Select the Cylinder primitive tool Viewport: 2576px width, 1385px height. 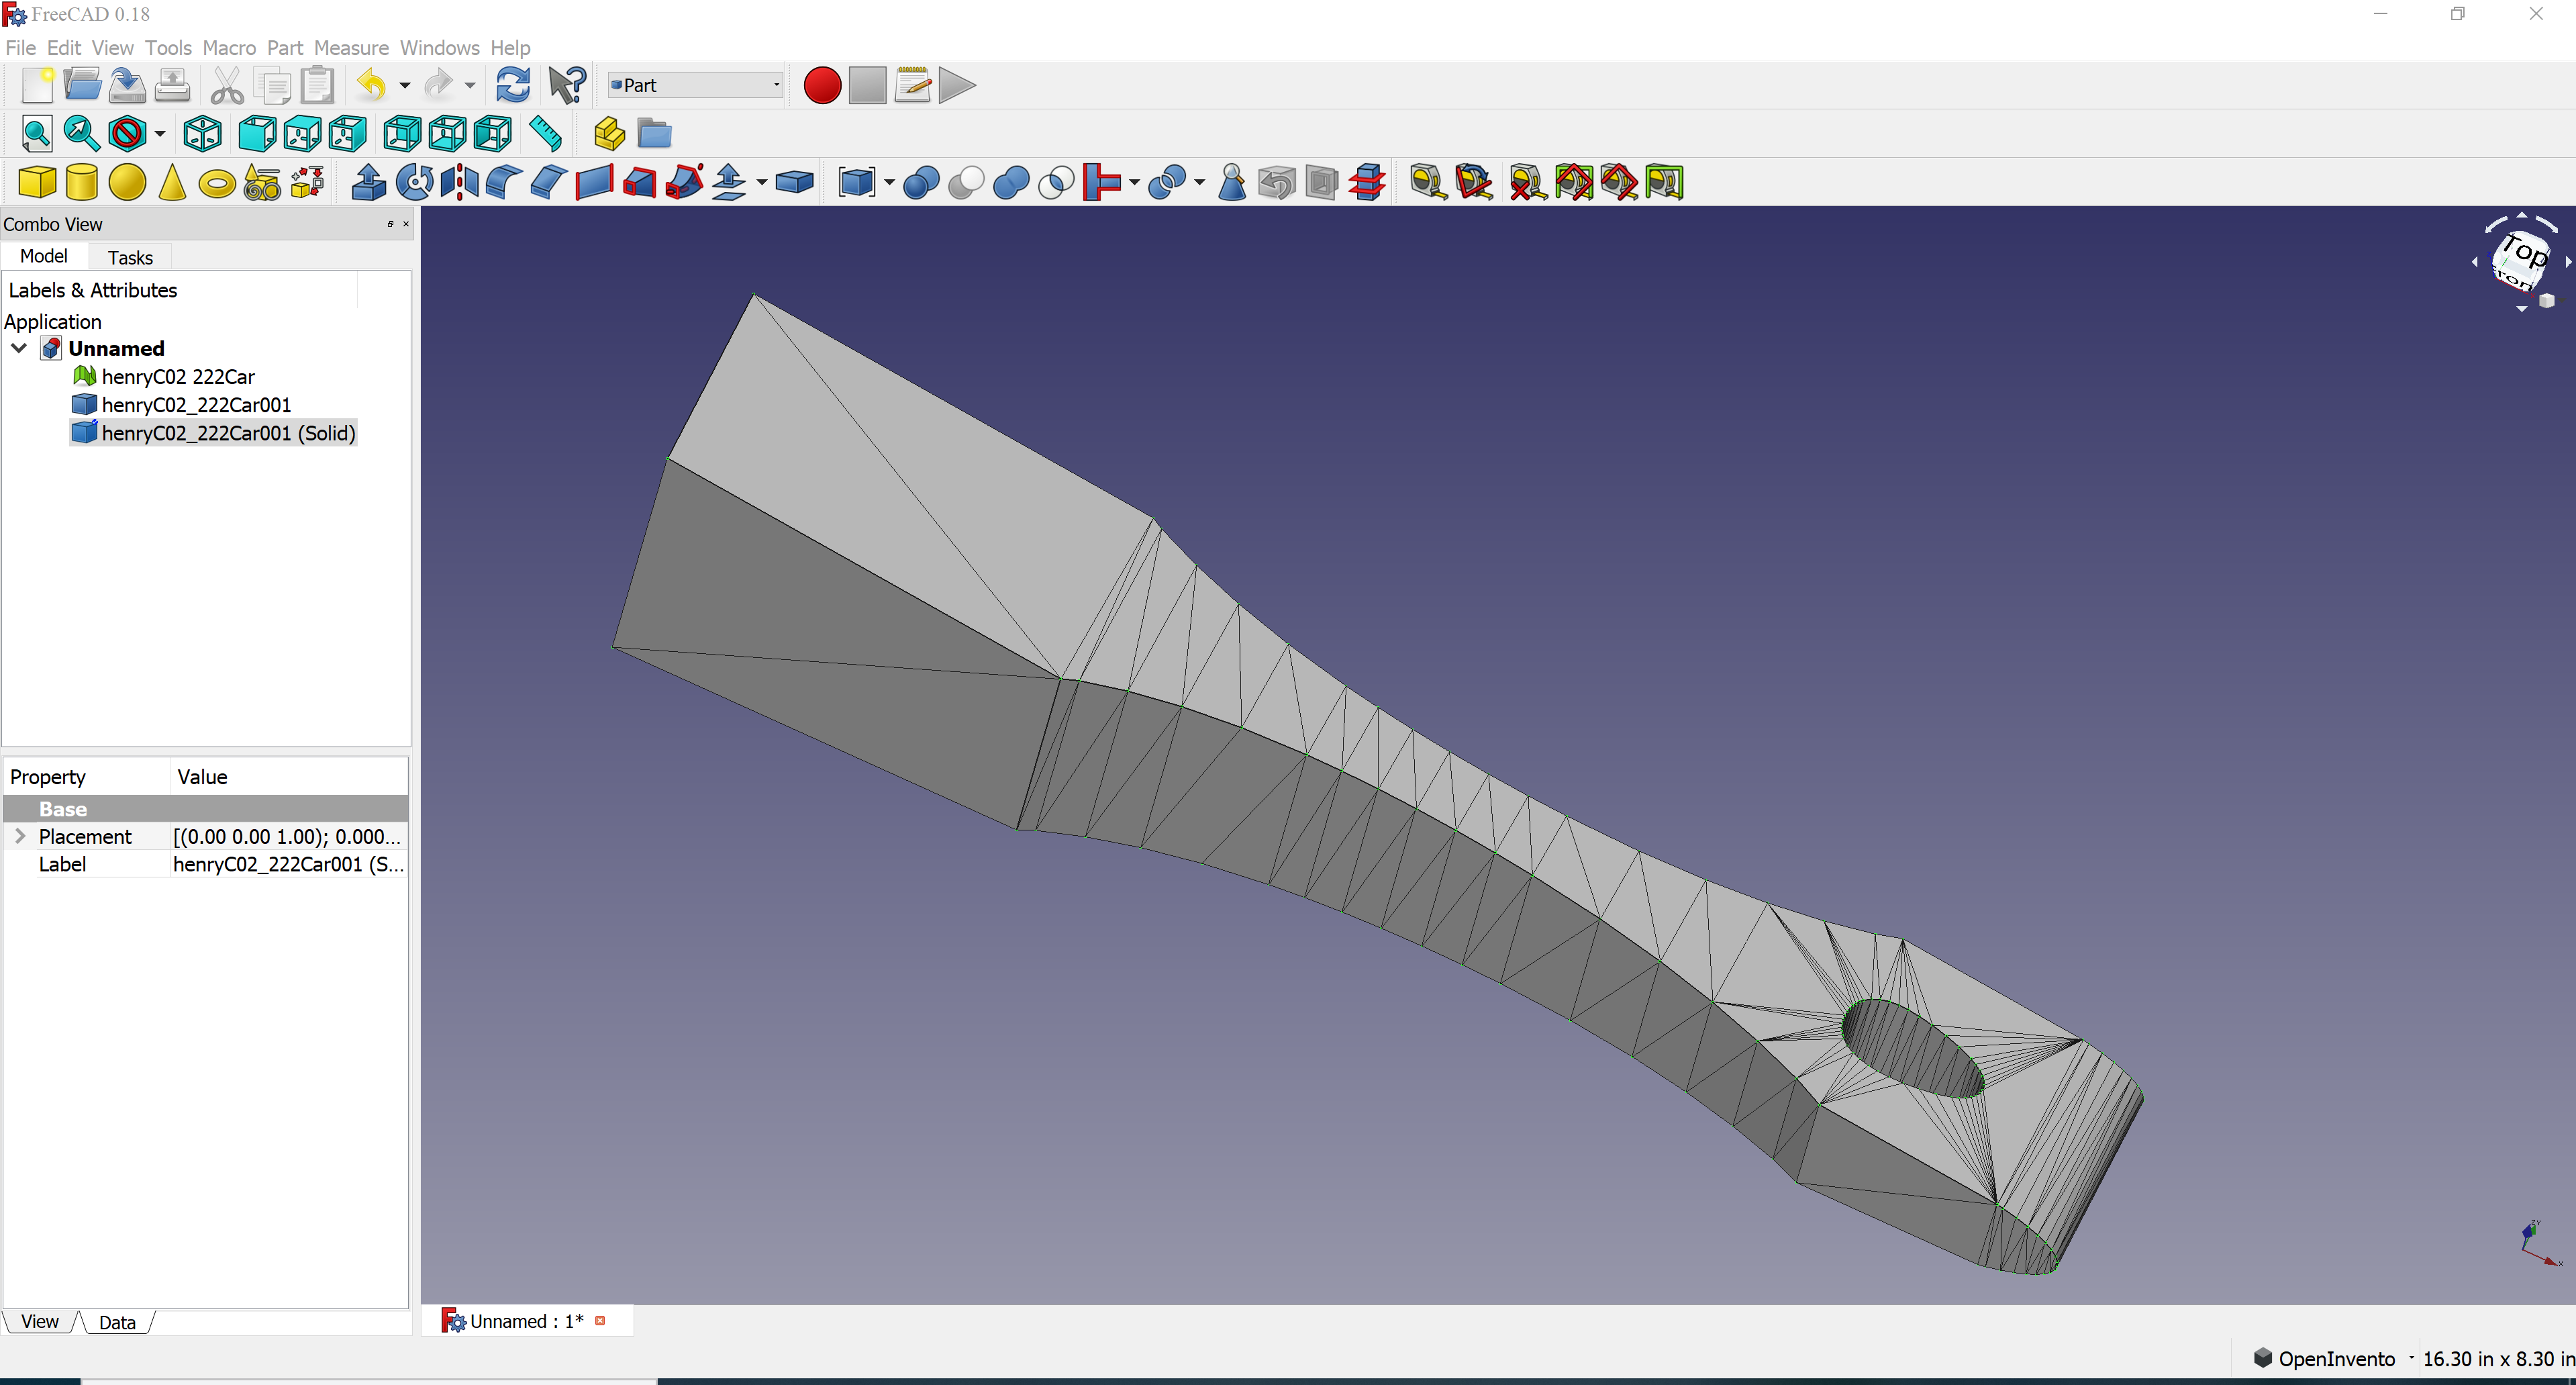click(82, 181)
